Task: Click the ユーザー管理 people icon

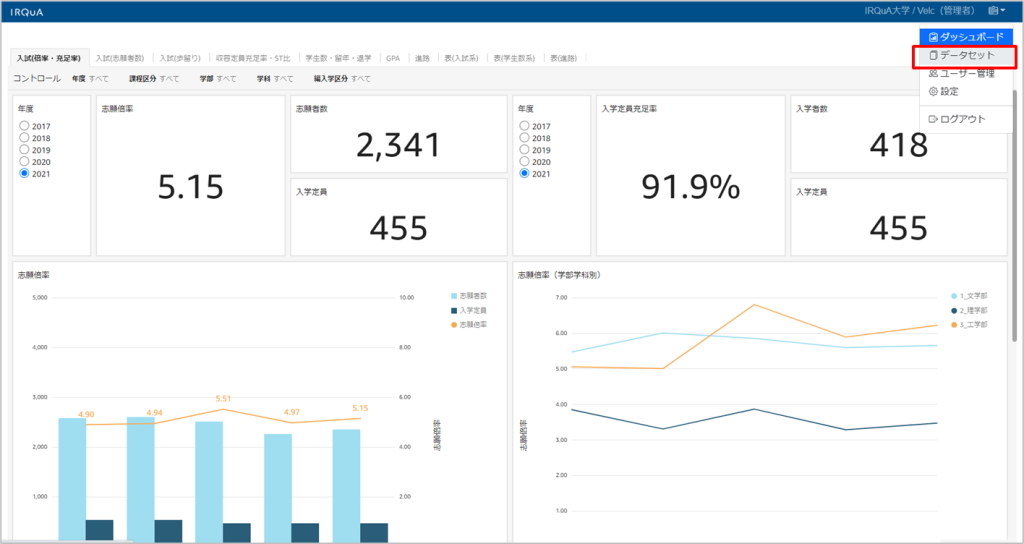Action: [933, 74]
